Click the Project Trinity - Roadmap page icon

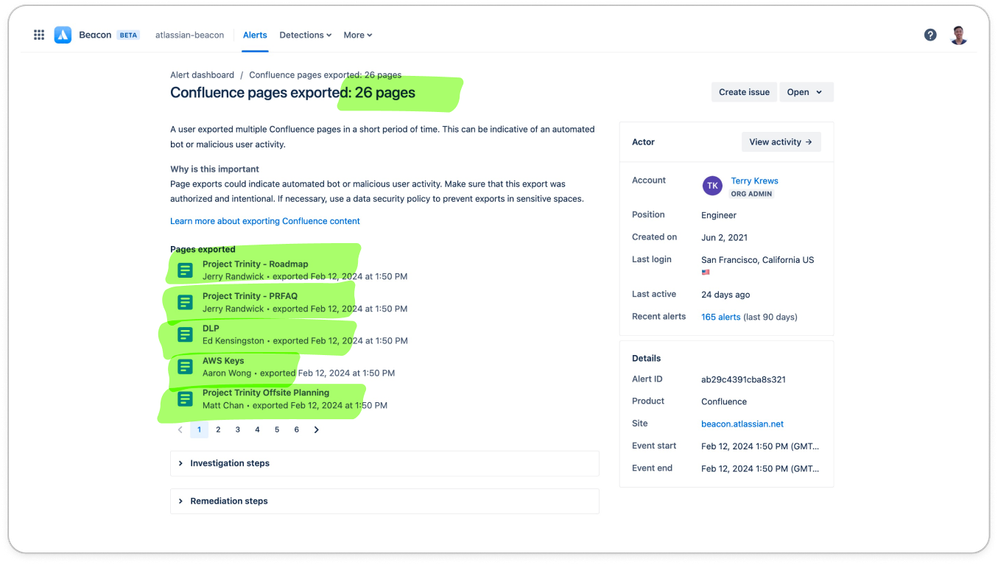(185, 270)
